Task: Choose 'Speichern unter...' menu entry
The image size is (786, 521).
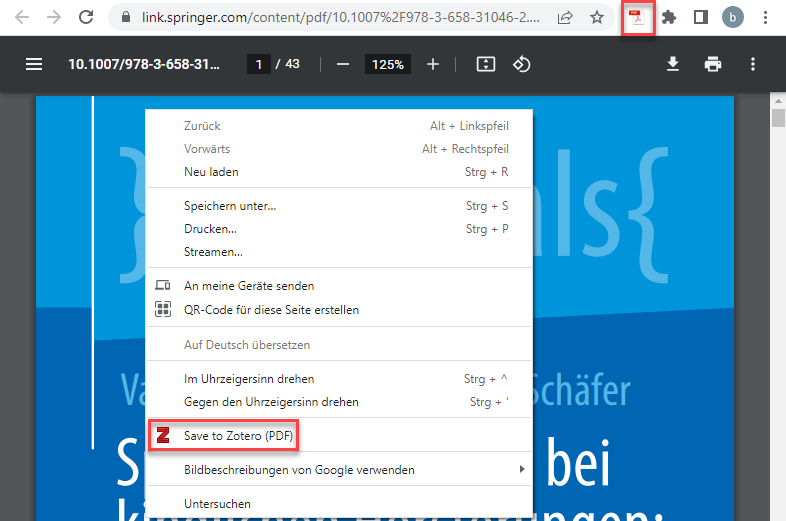Action: [339, 206]
